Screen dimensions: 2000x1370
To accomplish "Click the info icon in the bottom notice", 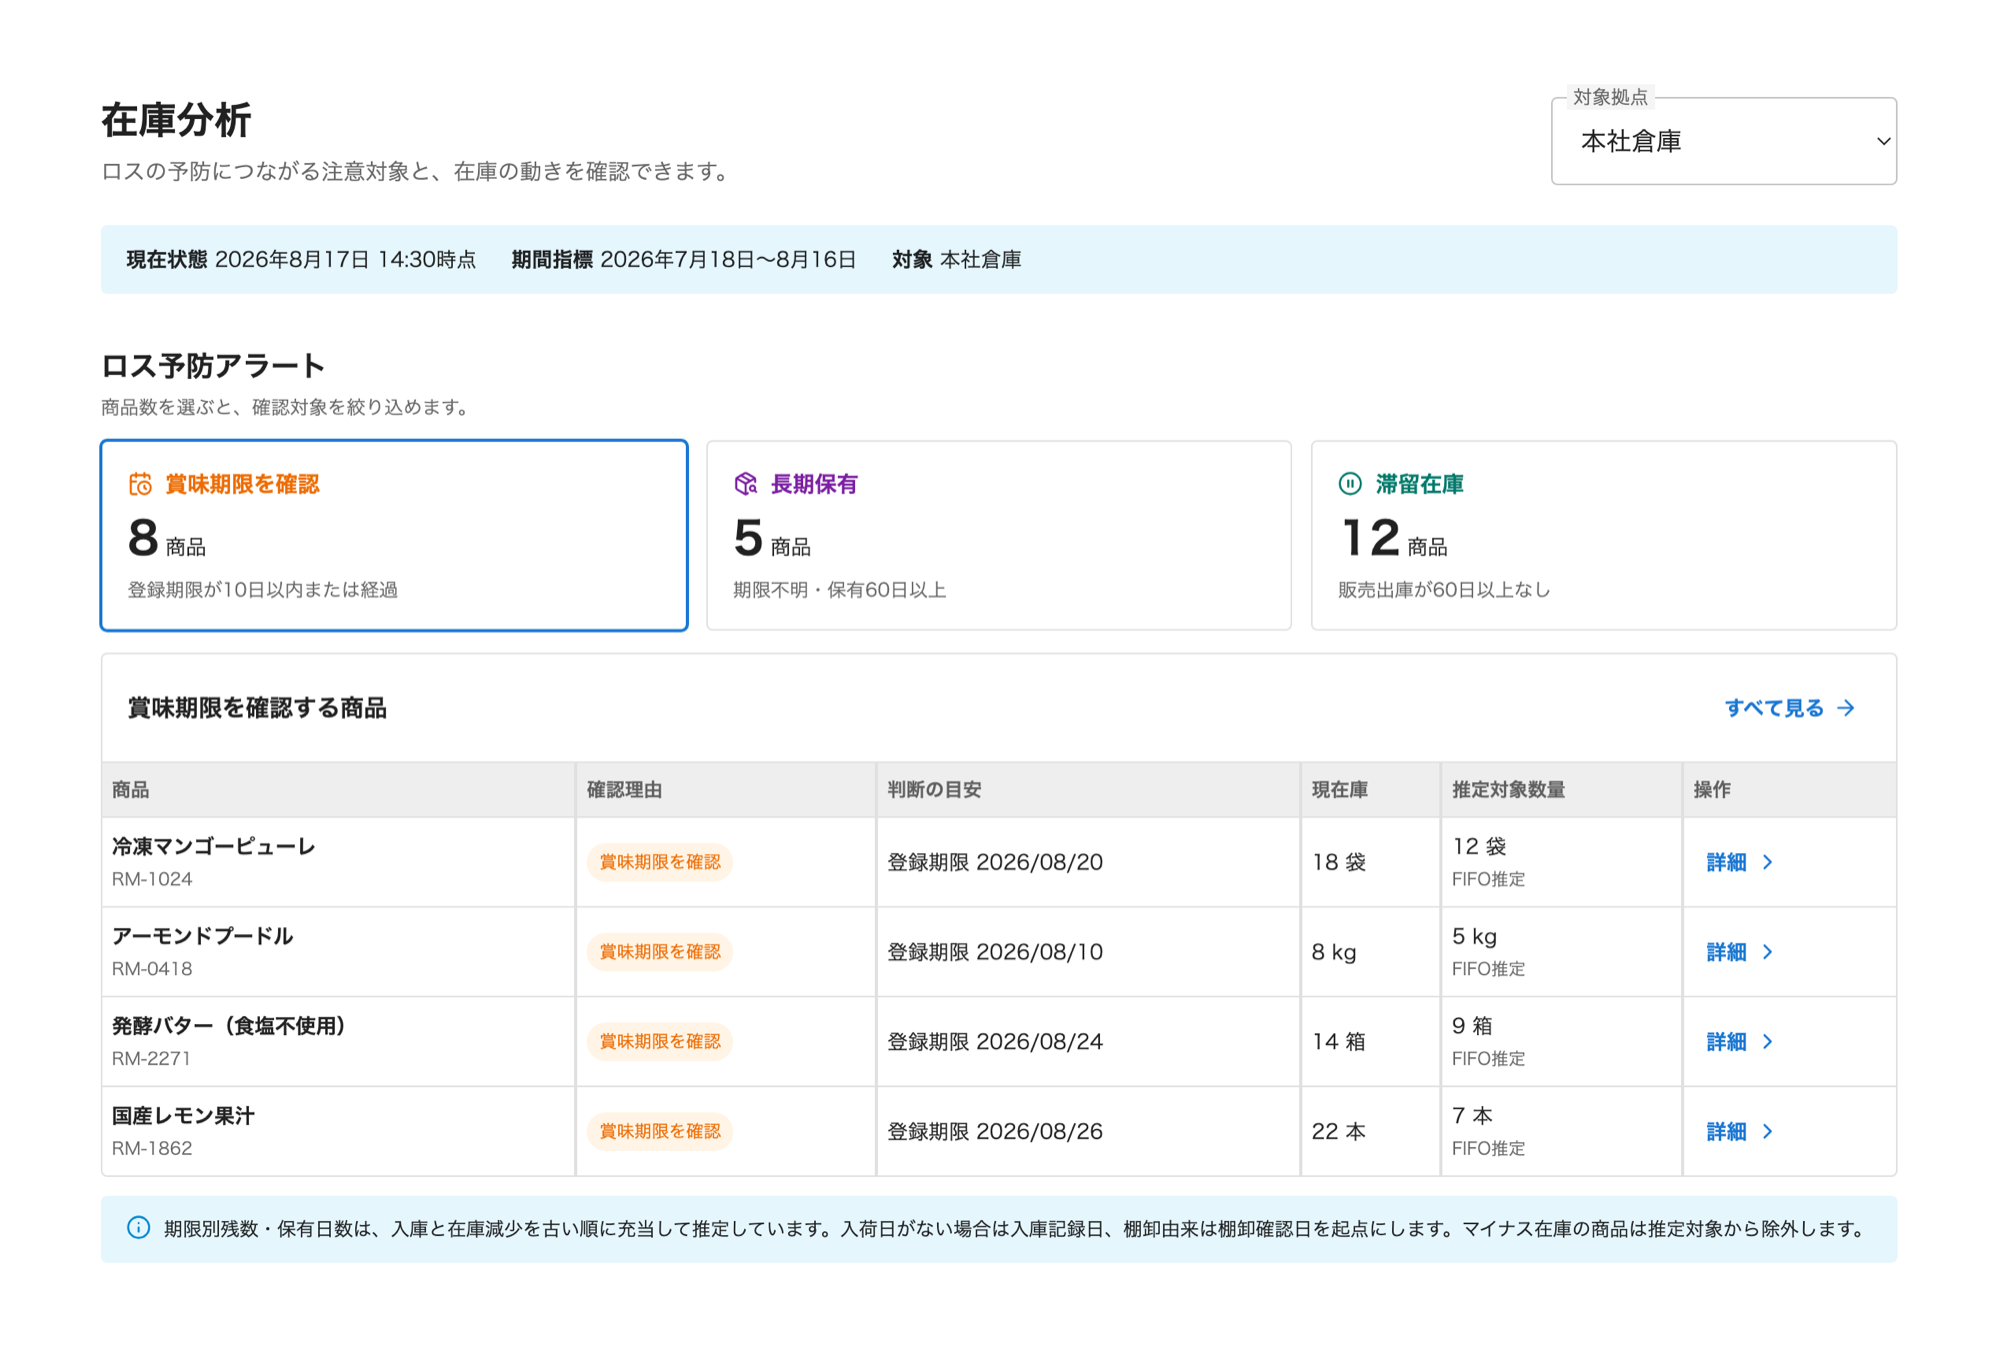I will pos(139,1228).
